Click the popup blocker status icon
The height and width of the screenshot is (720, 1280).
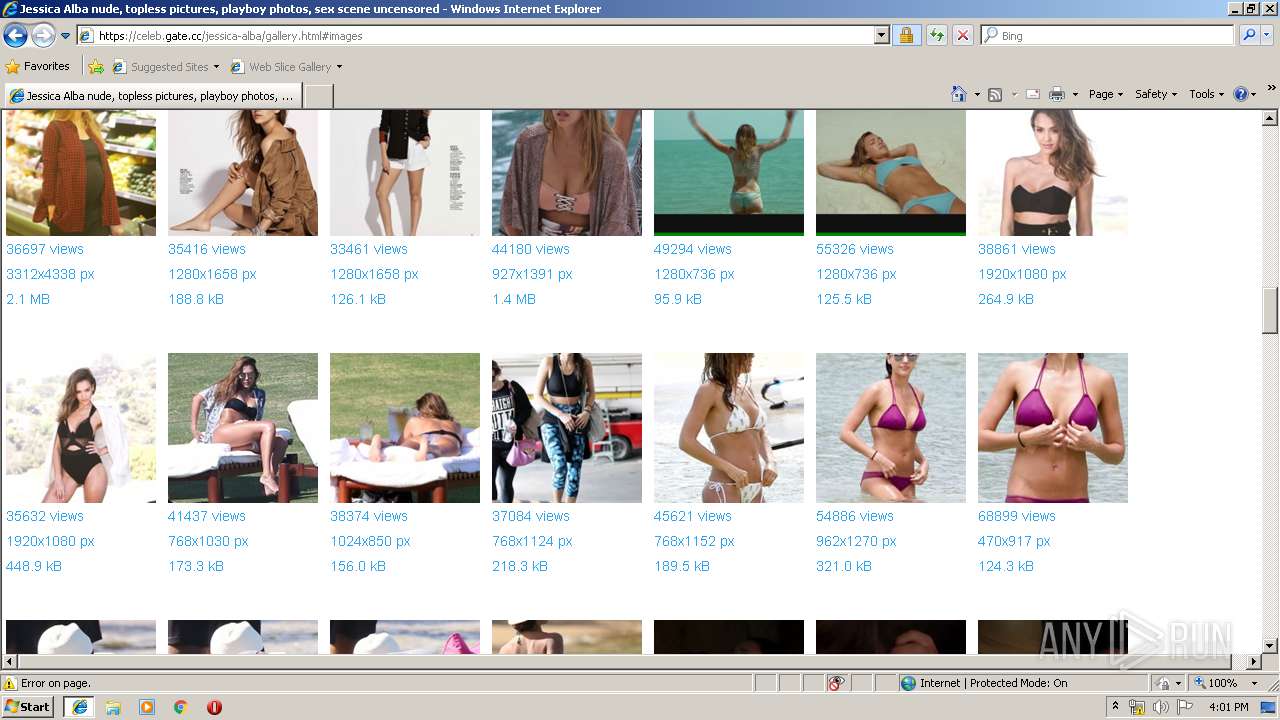pos(836,683)
